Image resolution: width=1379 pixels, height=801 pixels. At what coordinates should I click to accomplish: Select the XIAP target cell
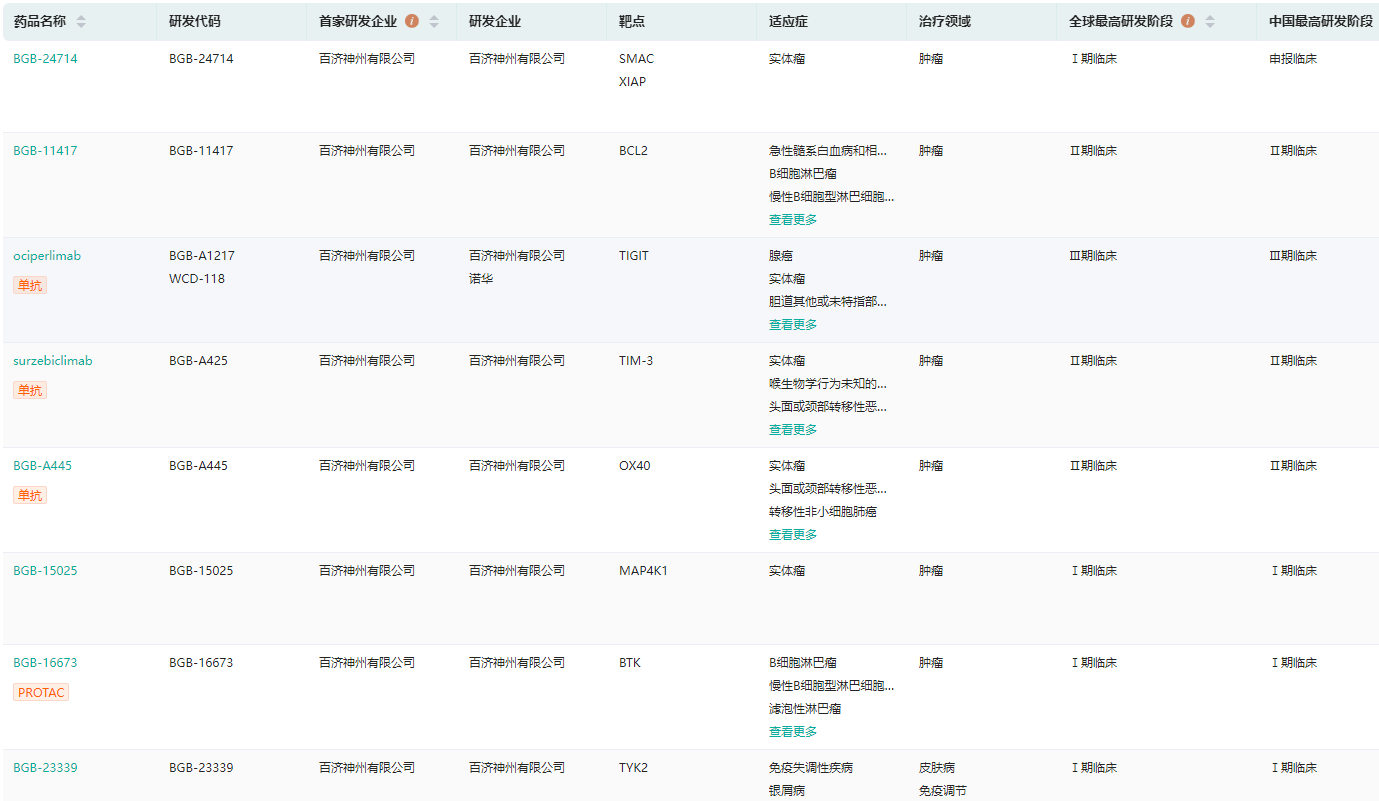click(x=633, y=82)
